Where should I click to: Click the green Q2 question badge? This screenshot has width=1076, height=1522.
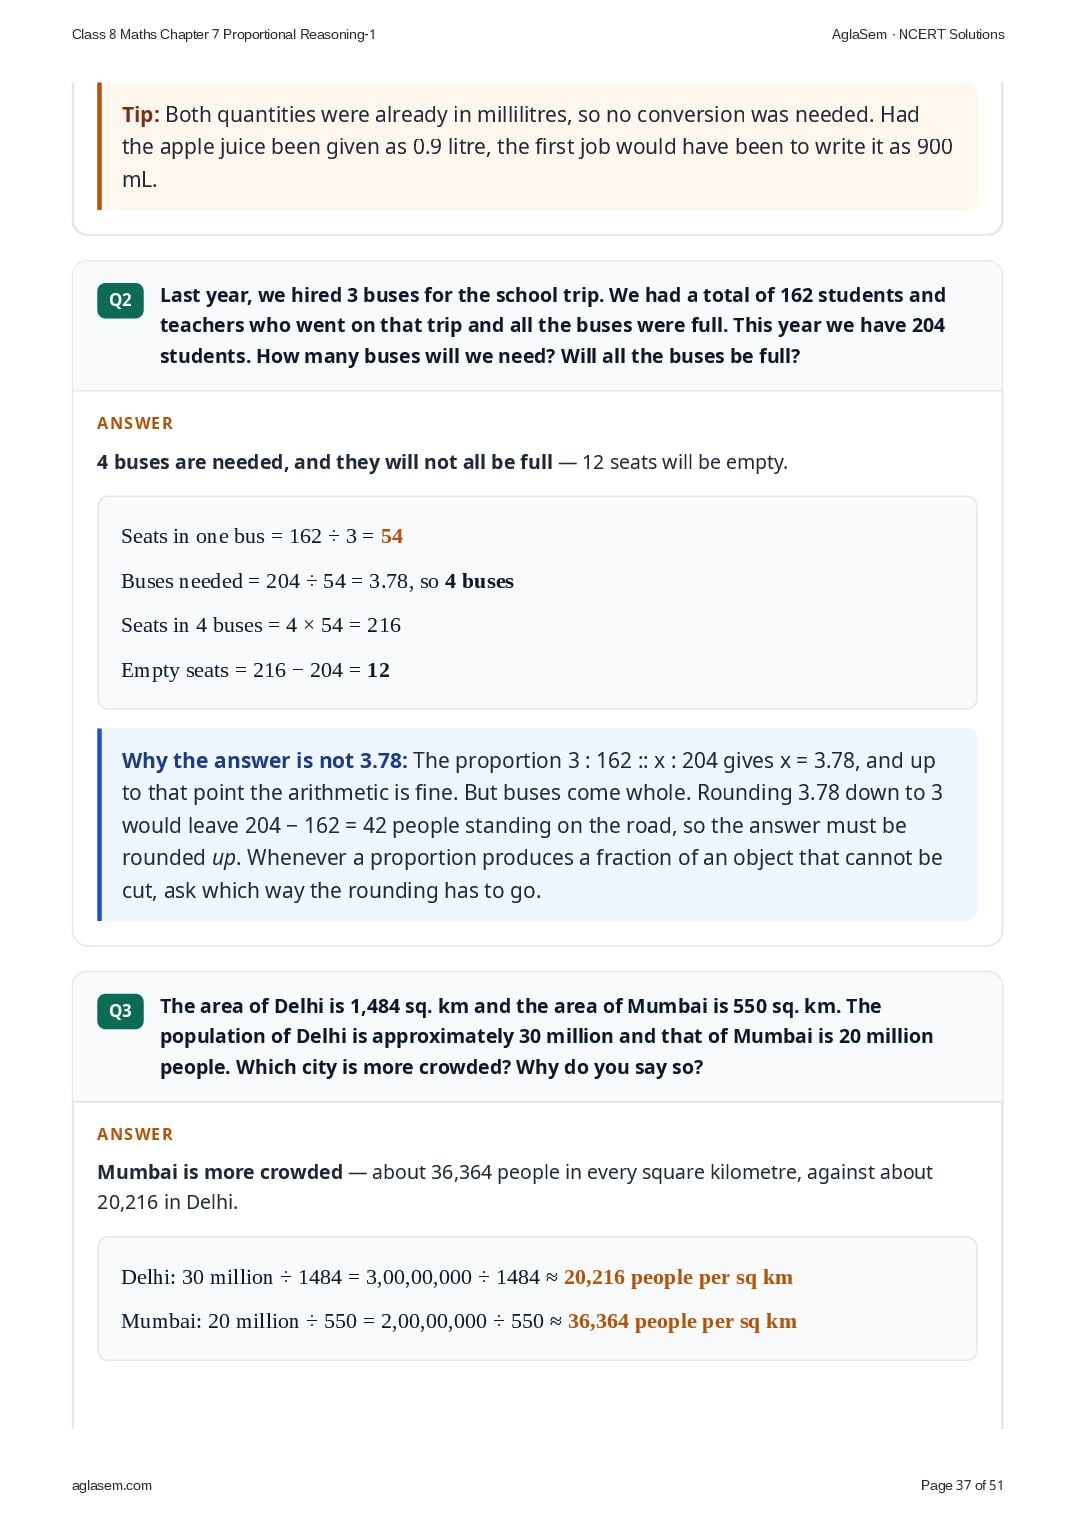tap(120, 300)
